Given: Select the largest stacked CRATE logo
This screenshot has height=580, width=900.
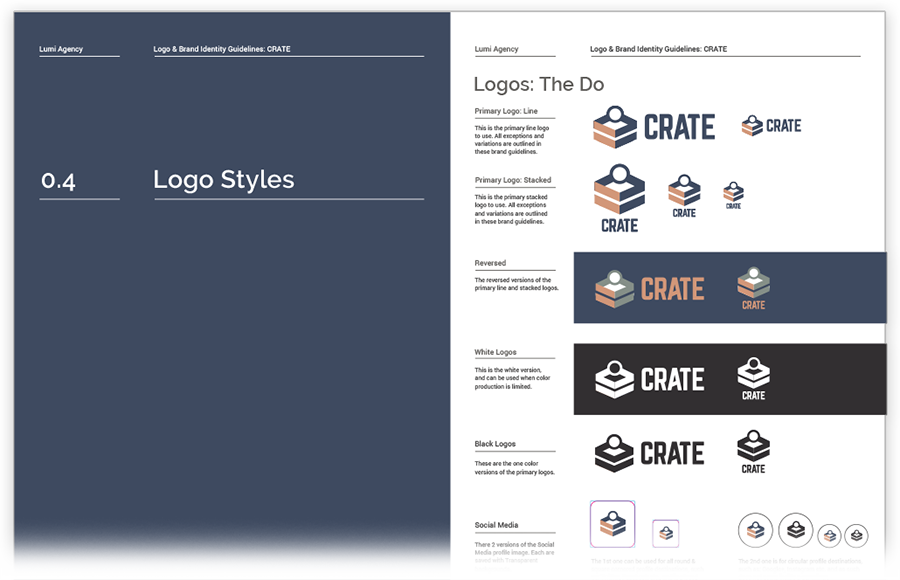Looking at the screenshot, I should click(x=618, y=198).
